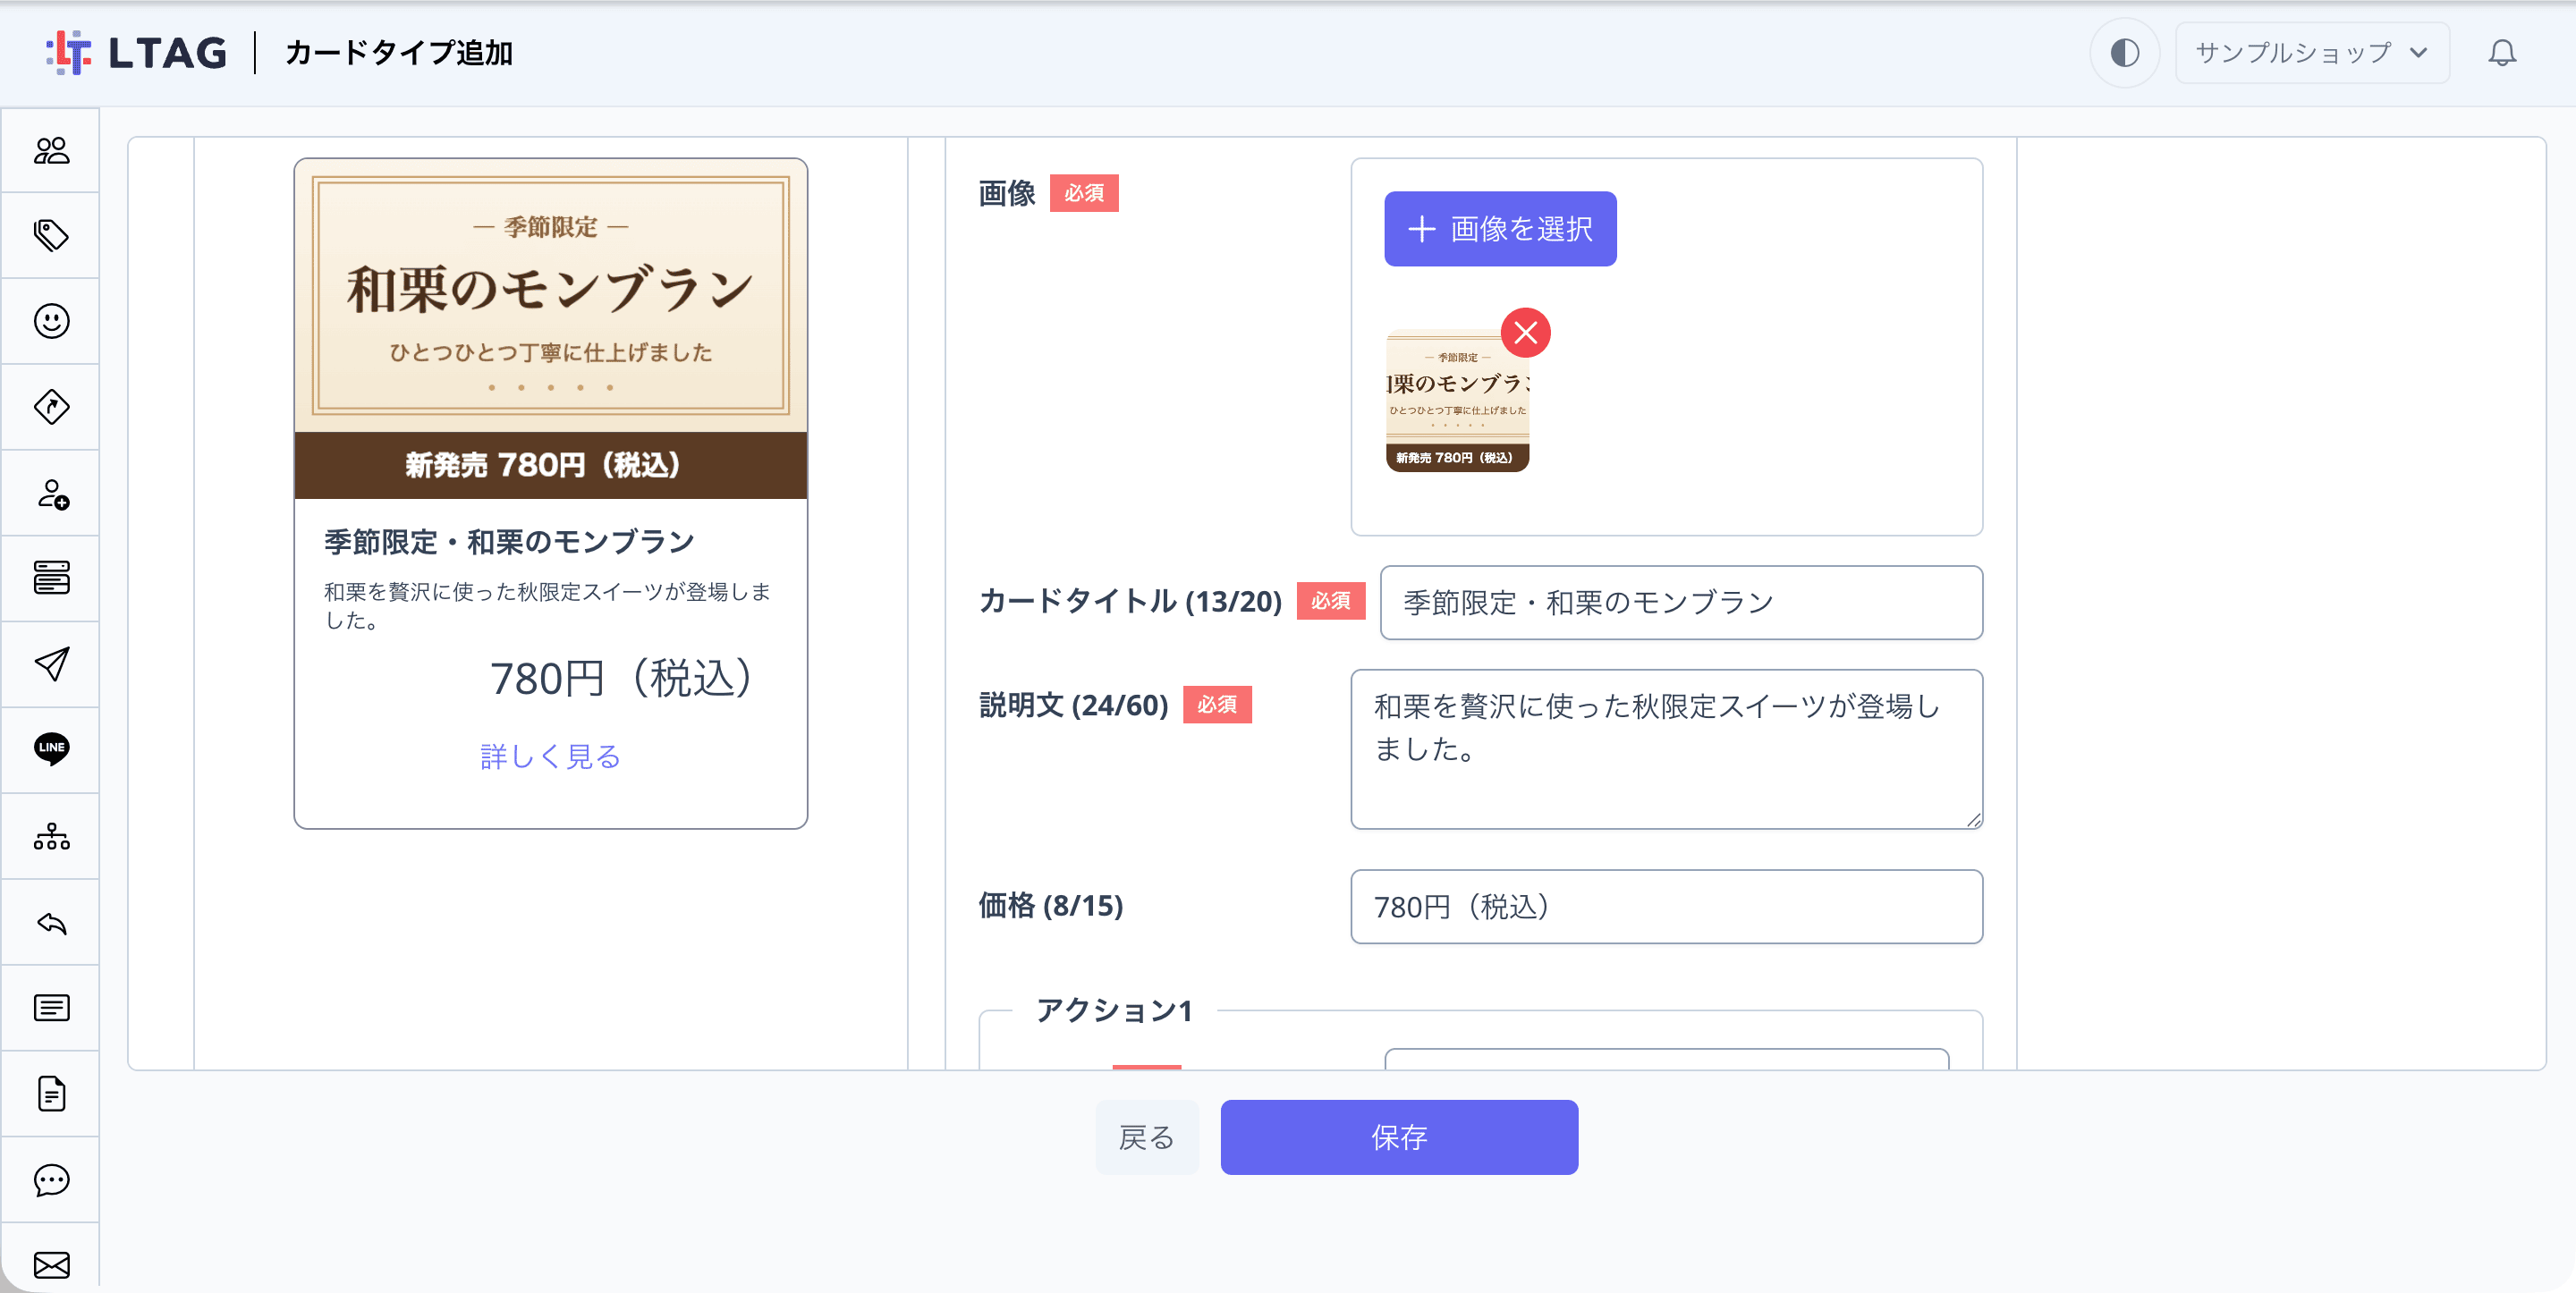The height and width of the screenshot is (1293, 2576).
Task: Open the document page sidebar icon
Action: click(51, 1093)
